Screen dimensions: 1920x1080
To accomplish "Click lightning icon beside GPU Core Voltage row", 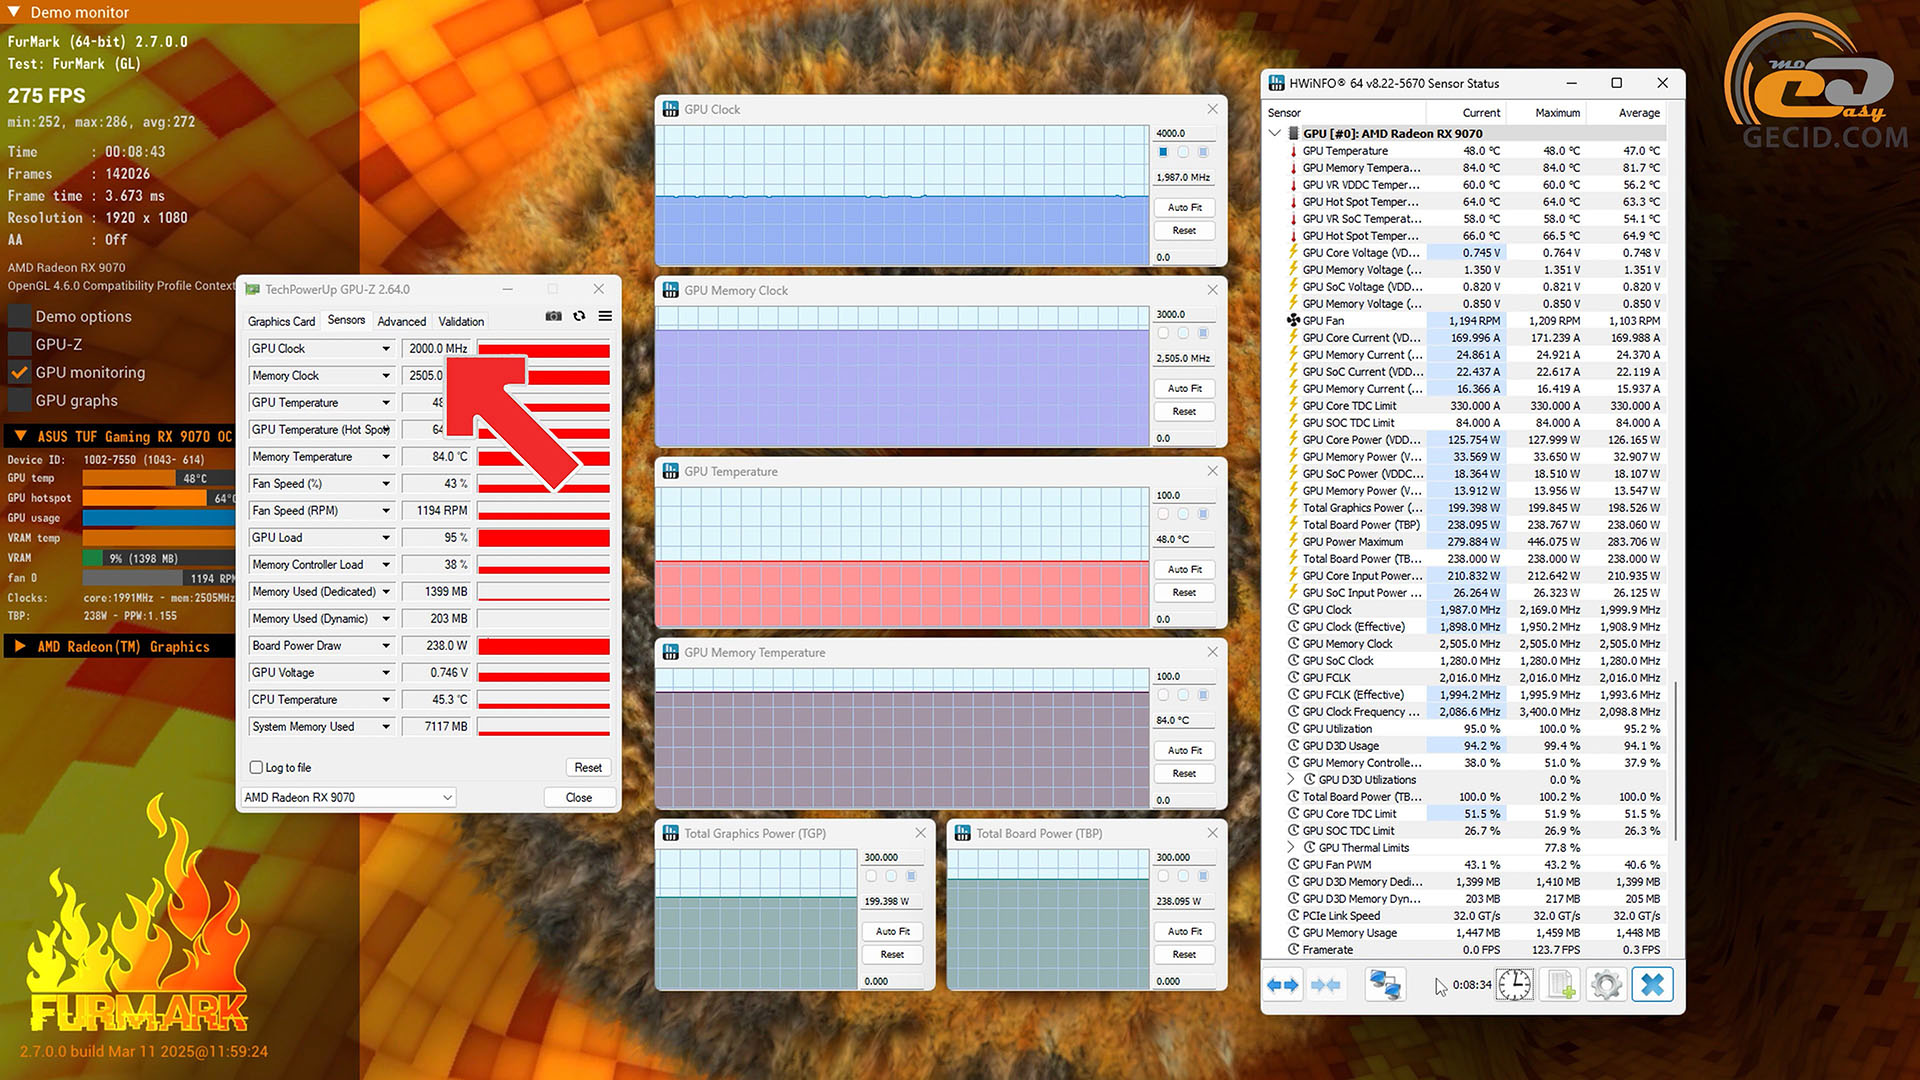I will pos(1293,253).
